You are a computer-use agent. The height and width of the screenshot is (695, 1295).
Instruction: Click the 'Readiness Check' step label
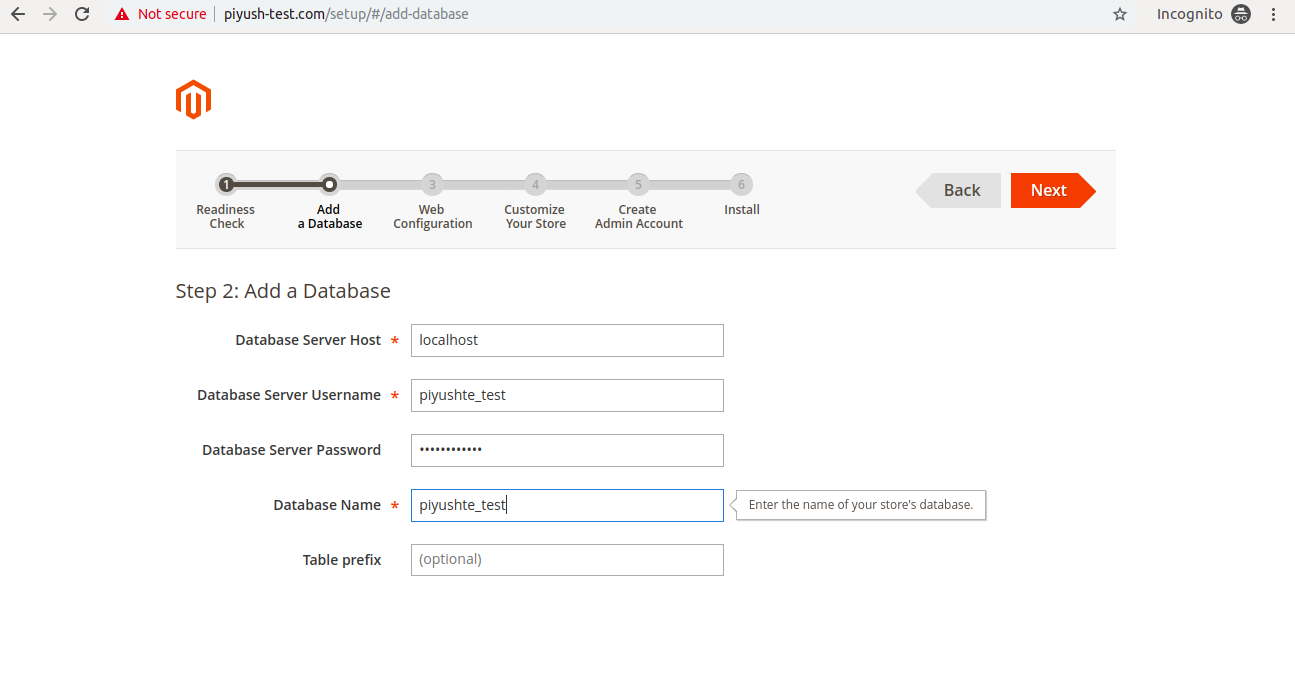[x=226, y=217]
